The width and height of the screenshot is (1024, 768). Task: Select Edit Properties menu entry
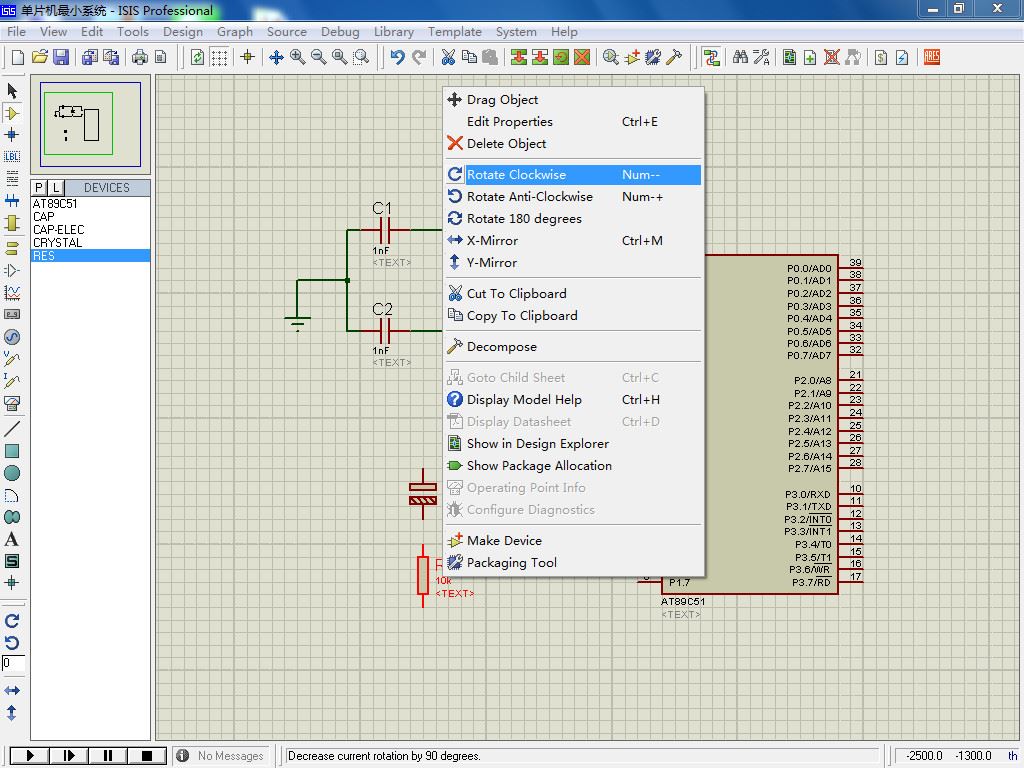pyautogui.click(x=509, y=122)
